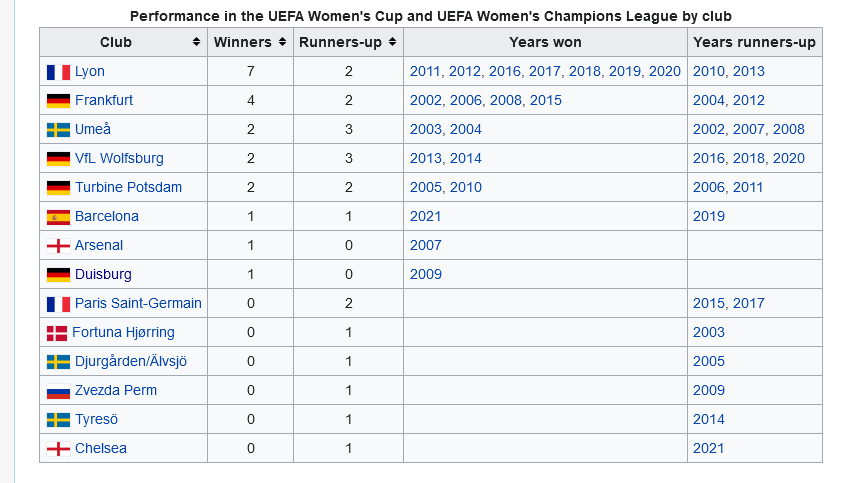Click the English flag beside Arsenal

[x=58, y=246]
